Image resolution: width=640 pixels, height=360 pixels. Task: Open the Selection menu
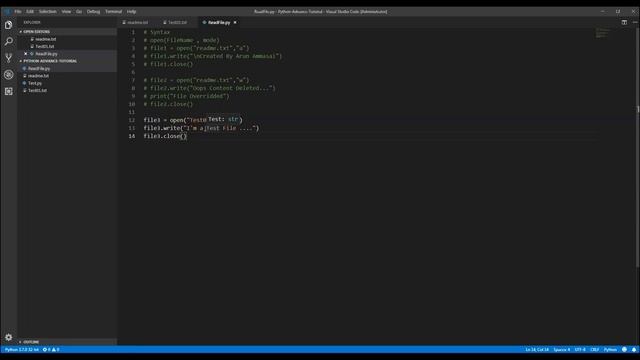coord(48,11)
